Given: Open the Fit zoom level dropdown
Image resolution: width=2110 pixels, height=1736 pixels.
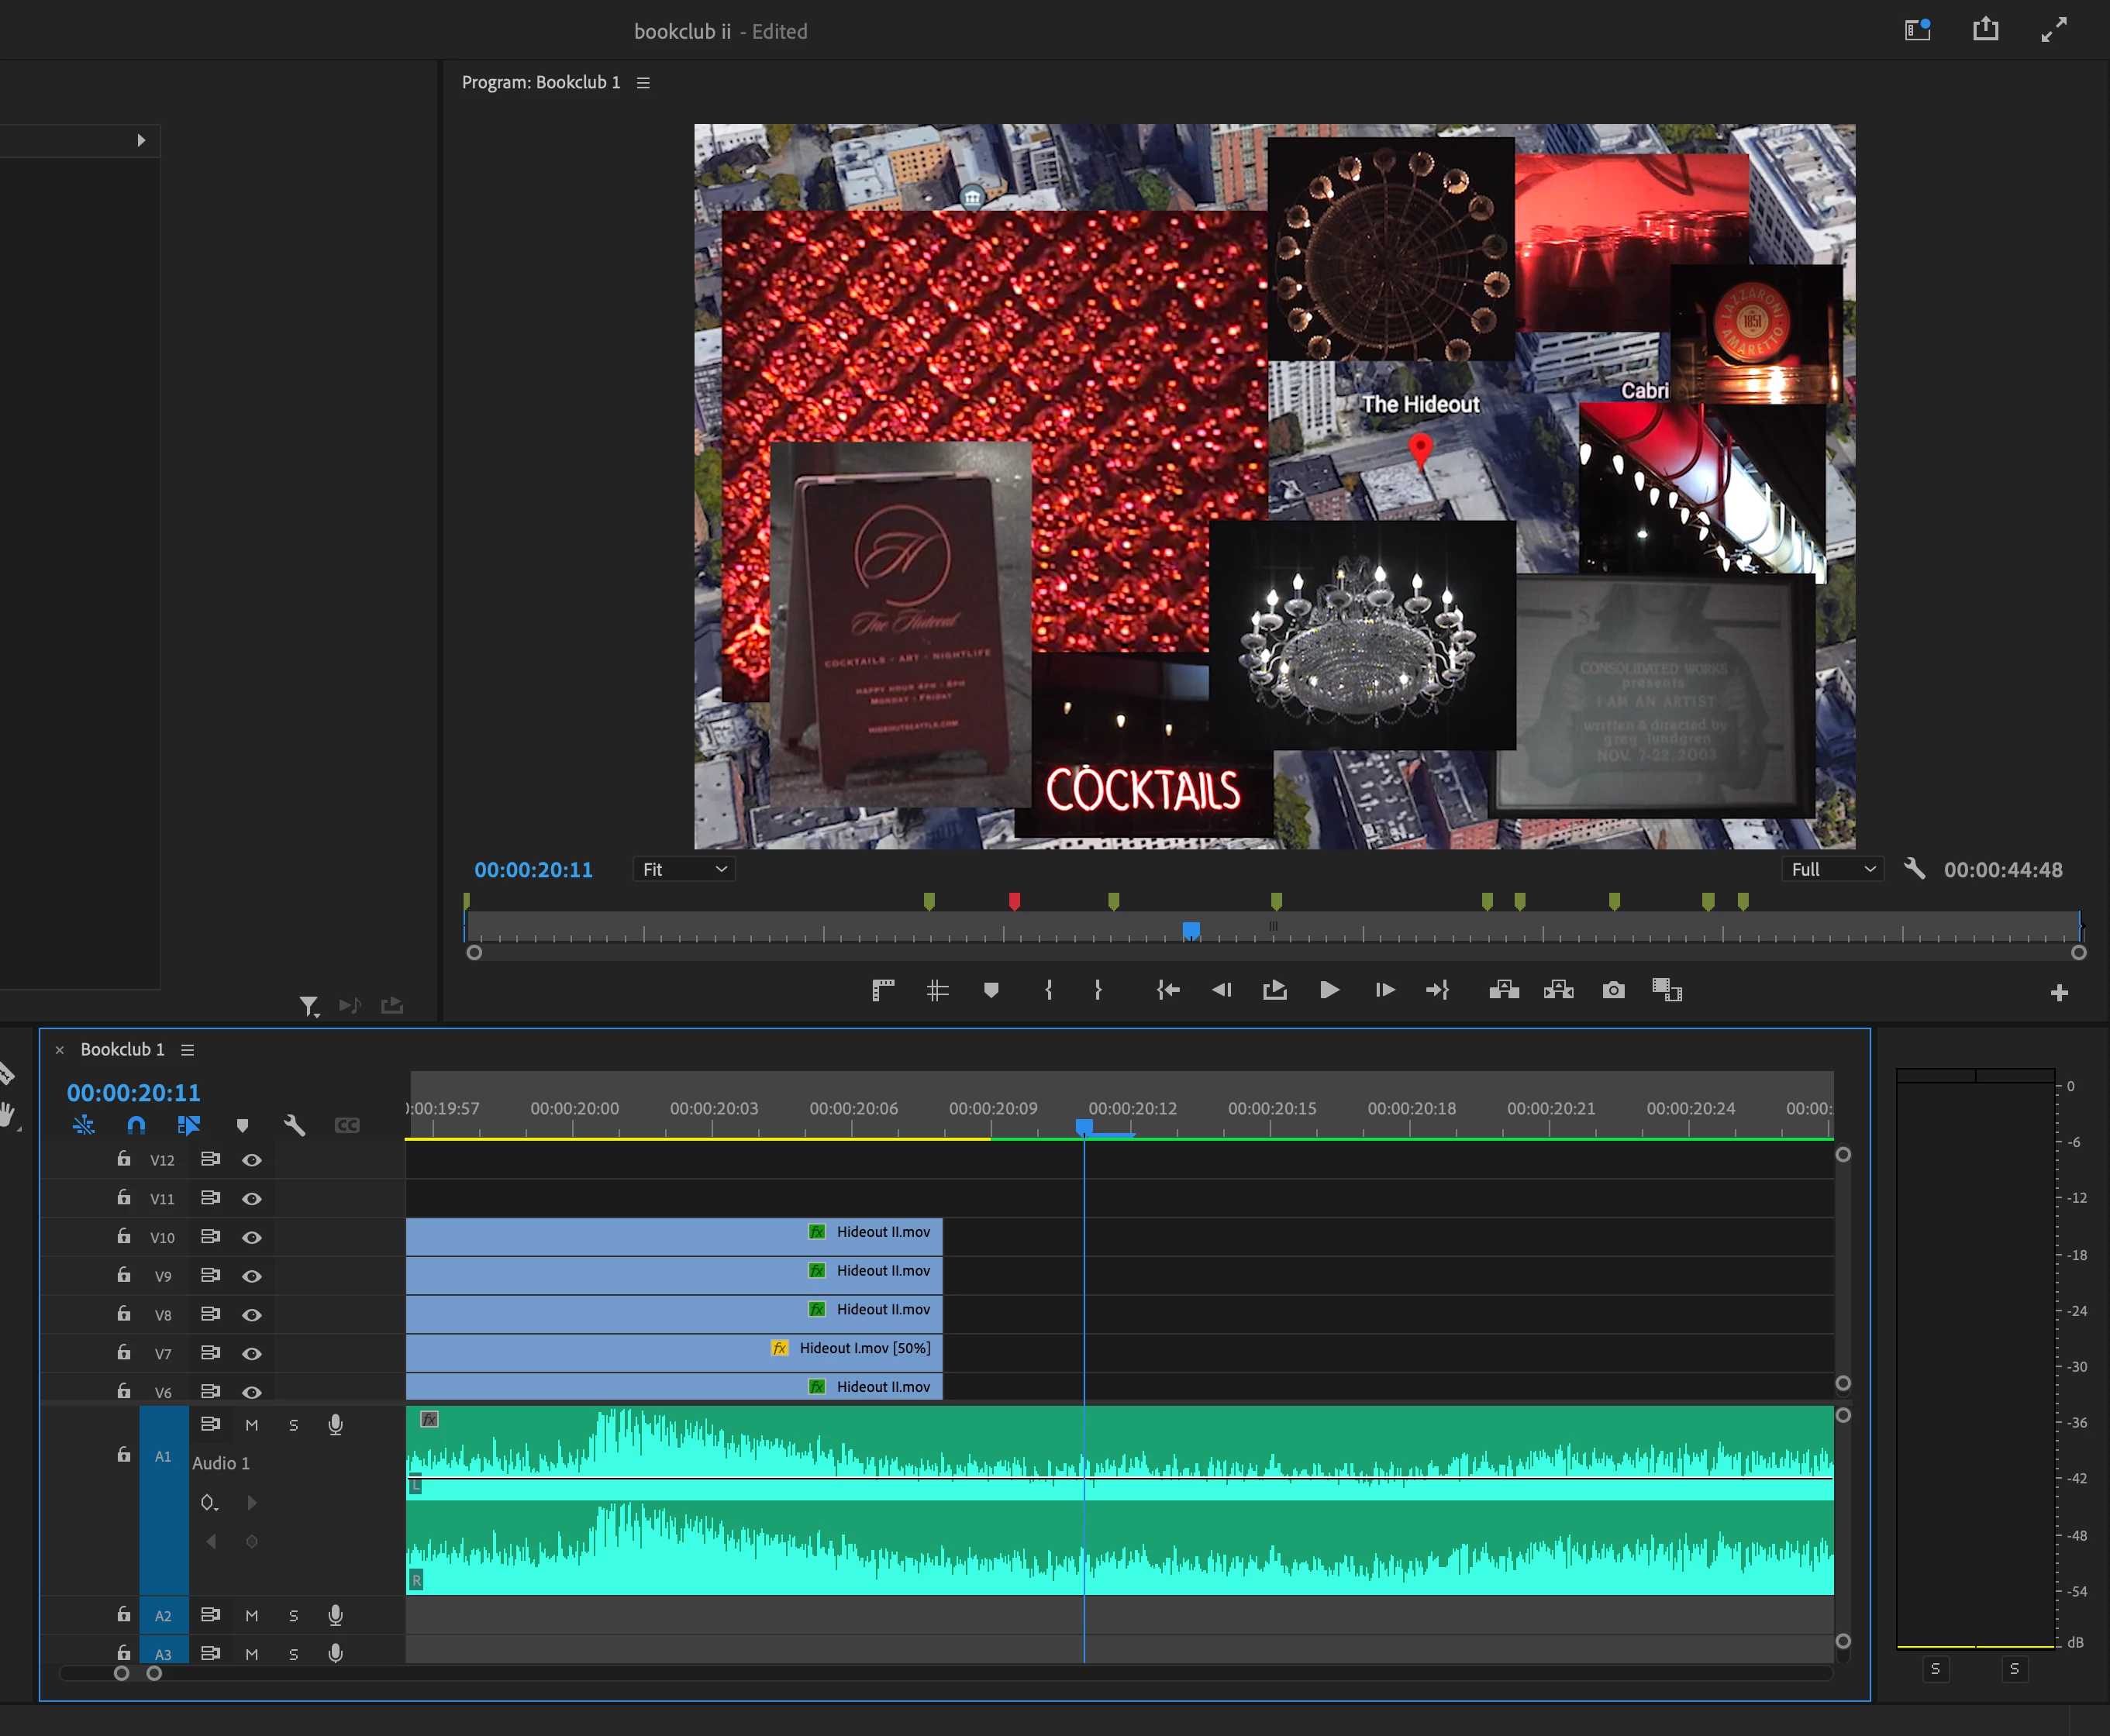Looking at the screenshot, I should (x=684, y=869).
